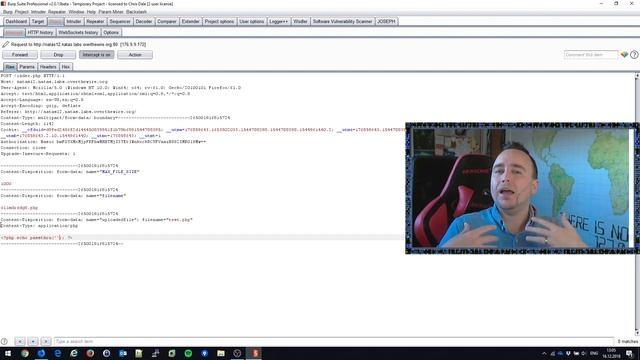The width and height of the screenshot is (640, 360).
Task: Launch Google Chrome from the taskbar
Action: coord(25,353)
